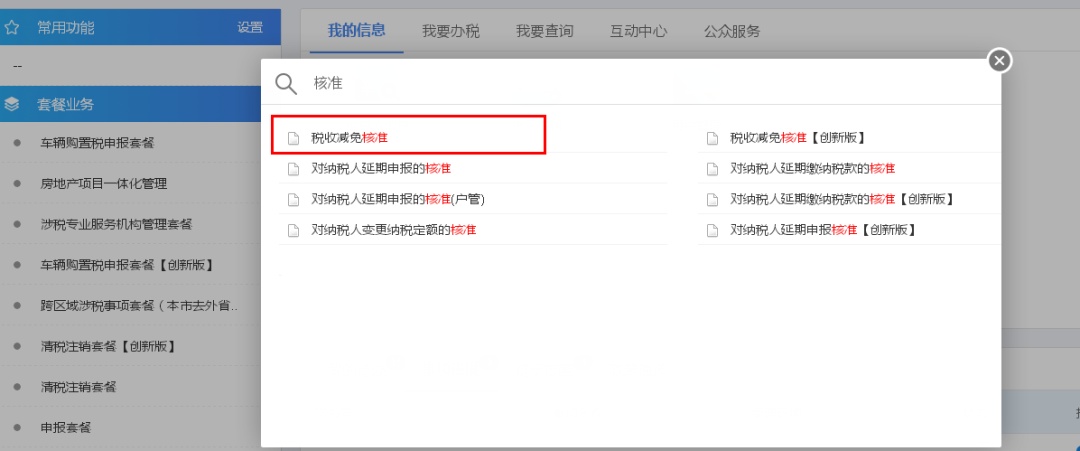Switch to 我要查询 tab
Screen dimensions: 1080x451
544,31
